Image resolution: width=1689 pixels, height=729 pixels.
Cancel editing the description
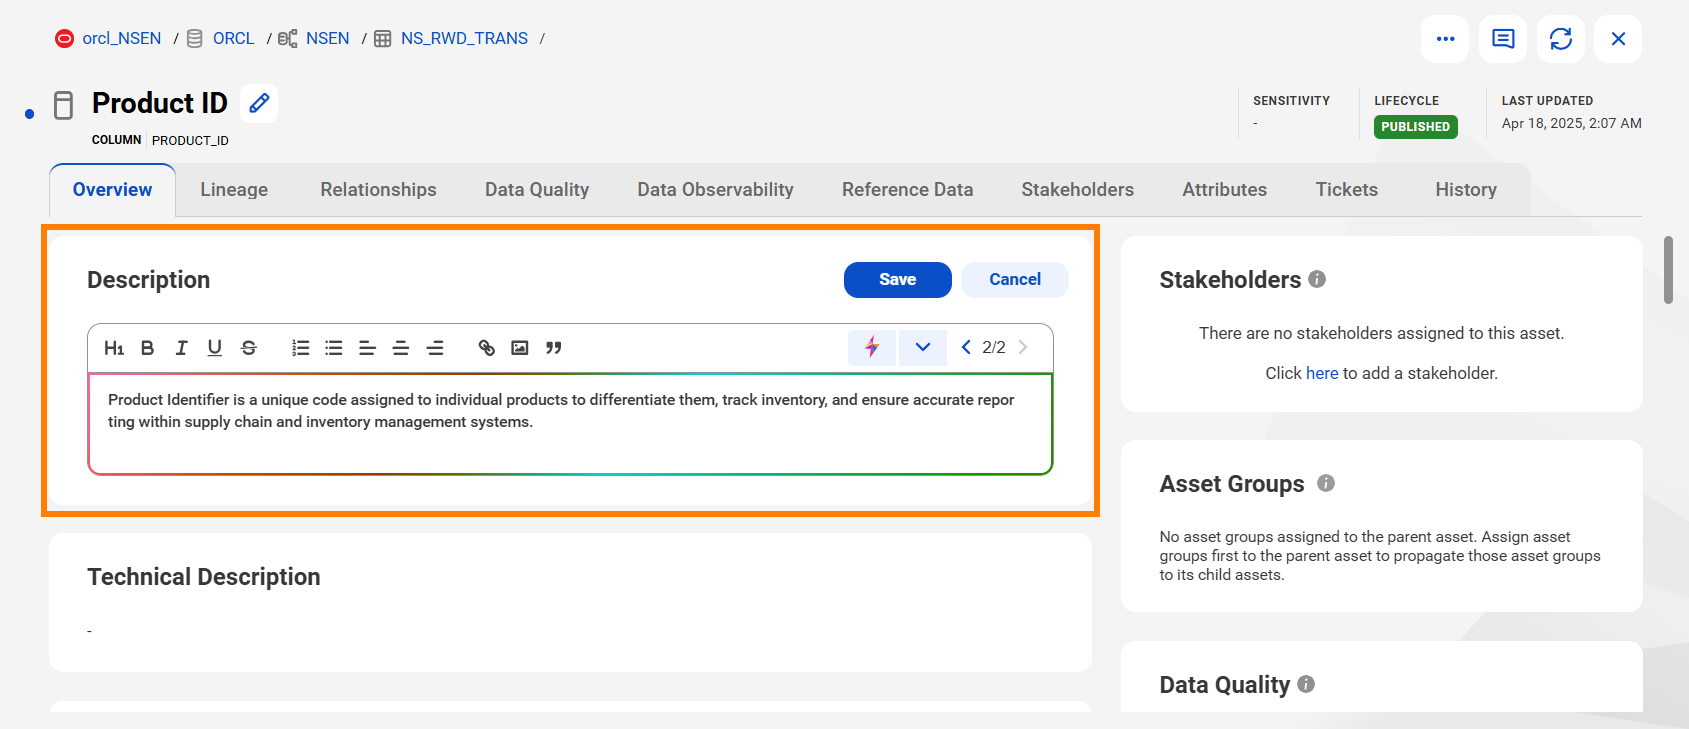(x=1015, y=280)
